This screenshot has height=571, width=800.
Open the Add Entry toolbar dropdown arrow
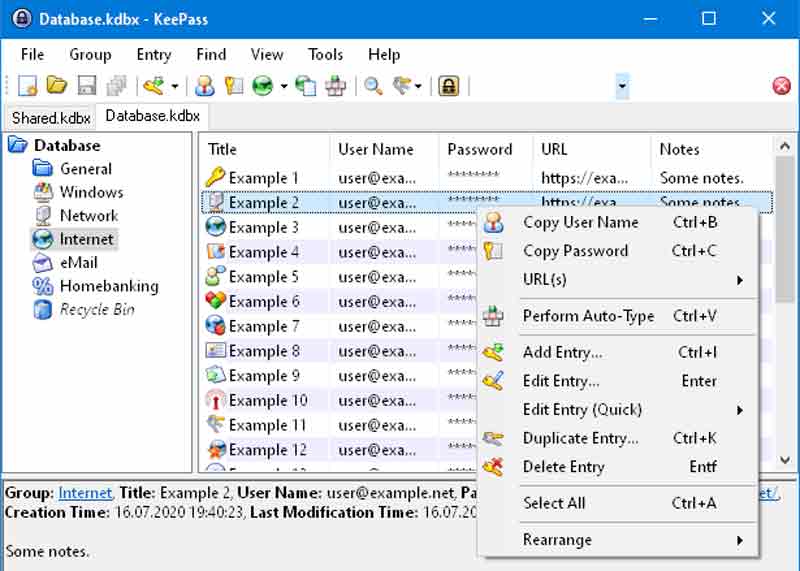(x=174, y=86)
